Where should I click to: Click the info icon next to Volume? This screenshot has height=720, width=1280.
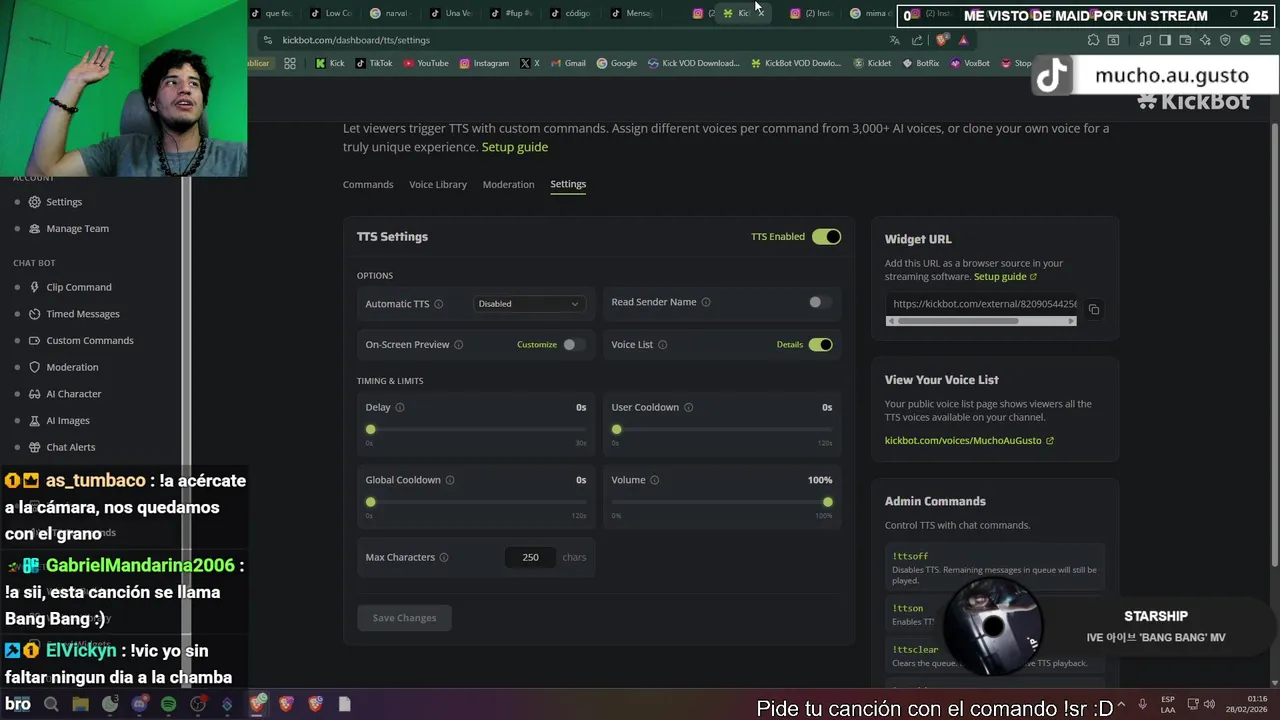tap(654, 480)
